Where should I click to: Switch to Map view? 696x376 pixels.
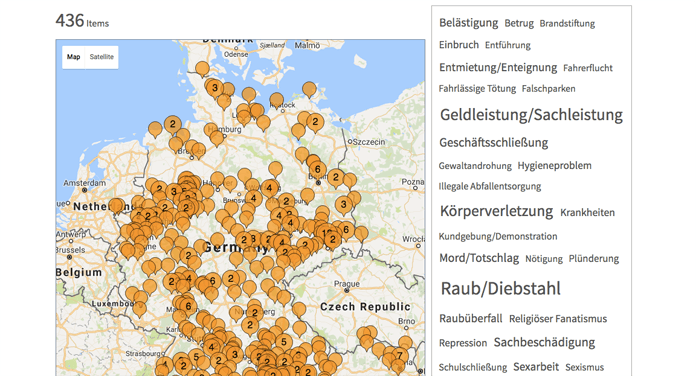tap(73, 57)
